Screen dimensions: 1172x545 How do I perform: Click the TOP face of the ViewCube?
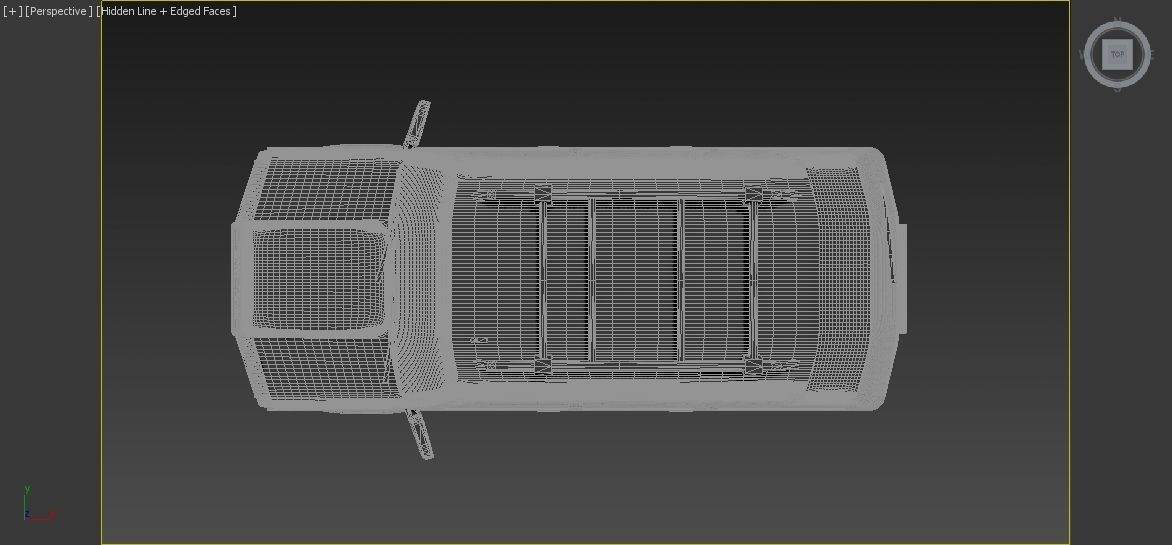[x=1117, y=55]
